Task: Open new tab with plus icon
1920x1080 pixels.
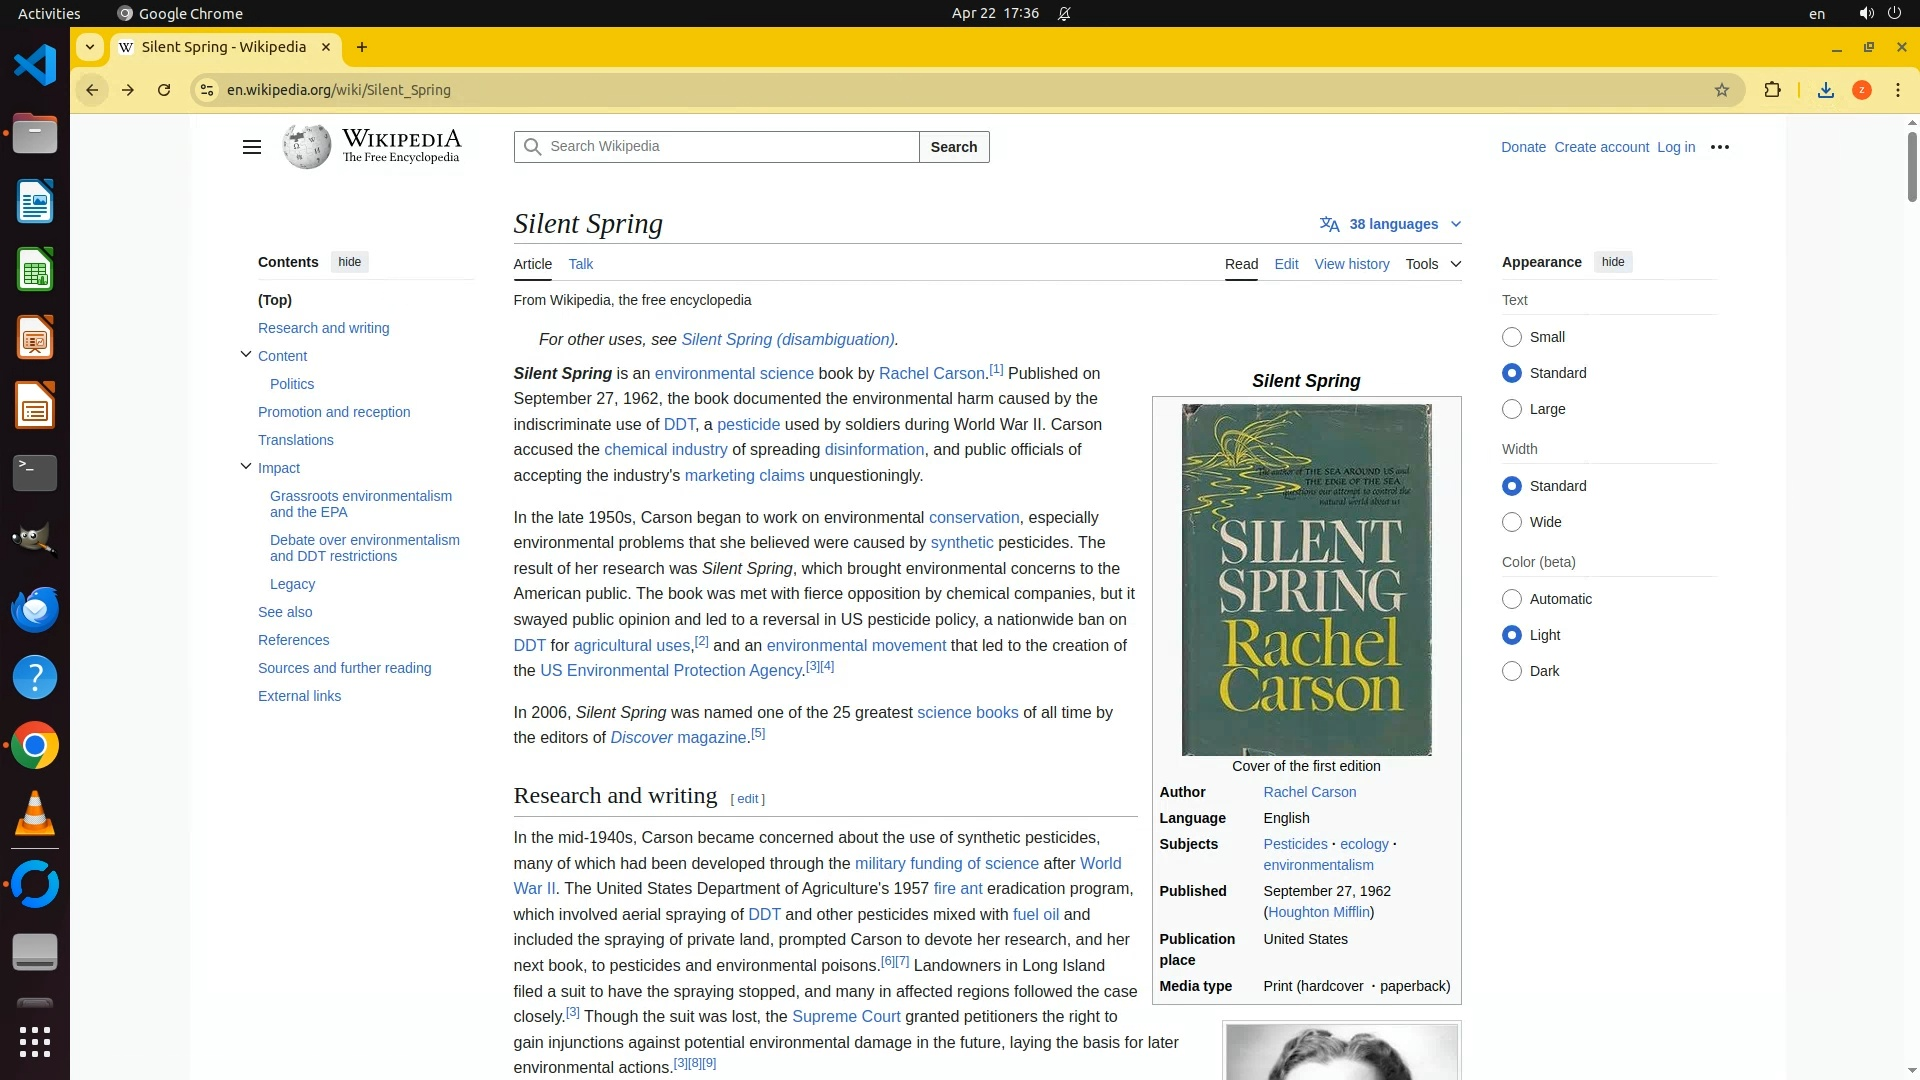Action: coord(362,47)
